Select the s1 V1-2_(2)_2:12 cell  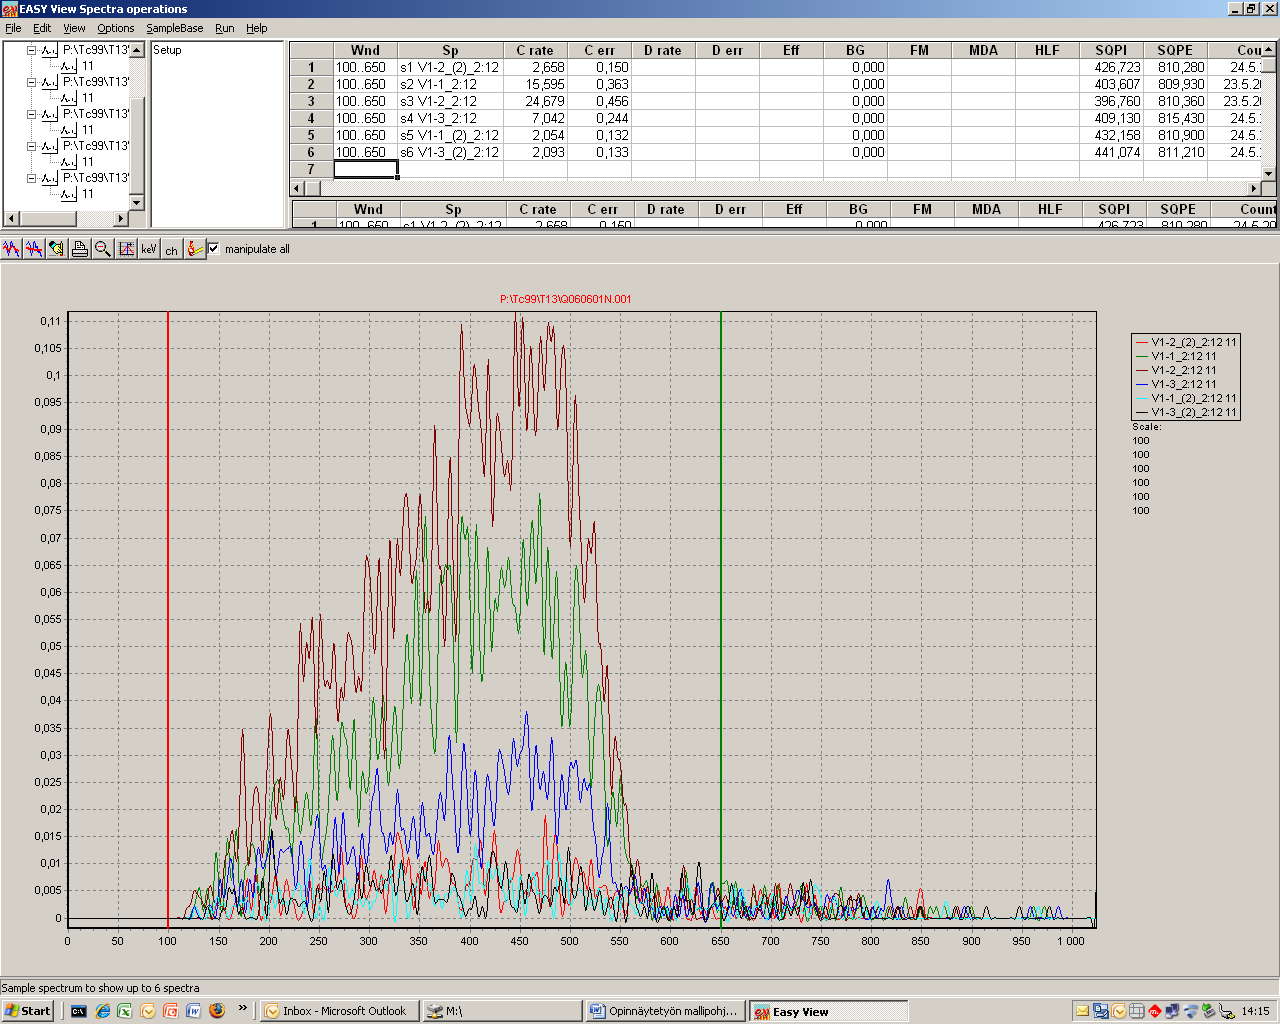[x=450, y=67]
